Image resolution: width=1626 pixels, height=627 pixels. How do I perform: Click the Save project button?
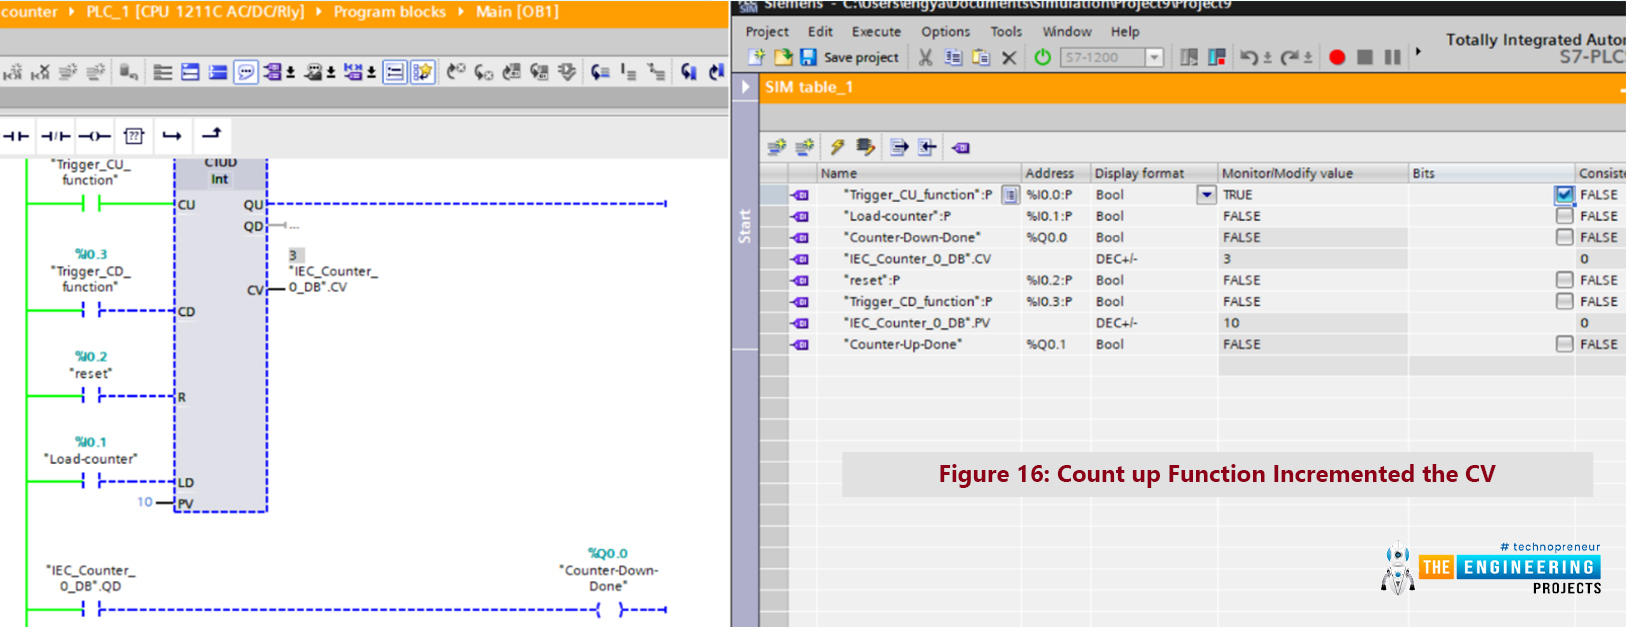849,57
